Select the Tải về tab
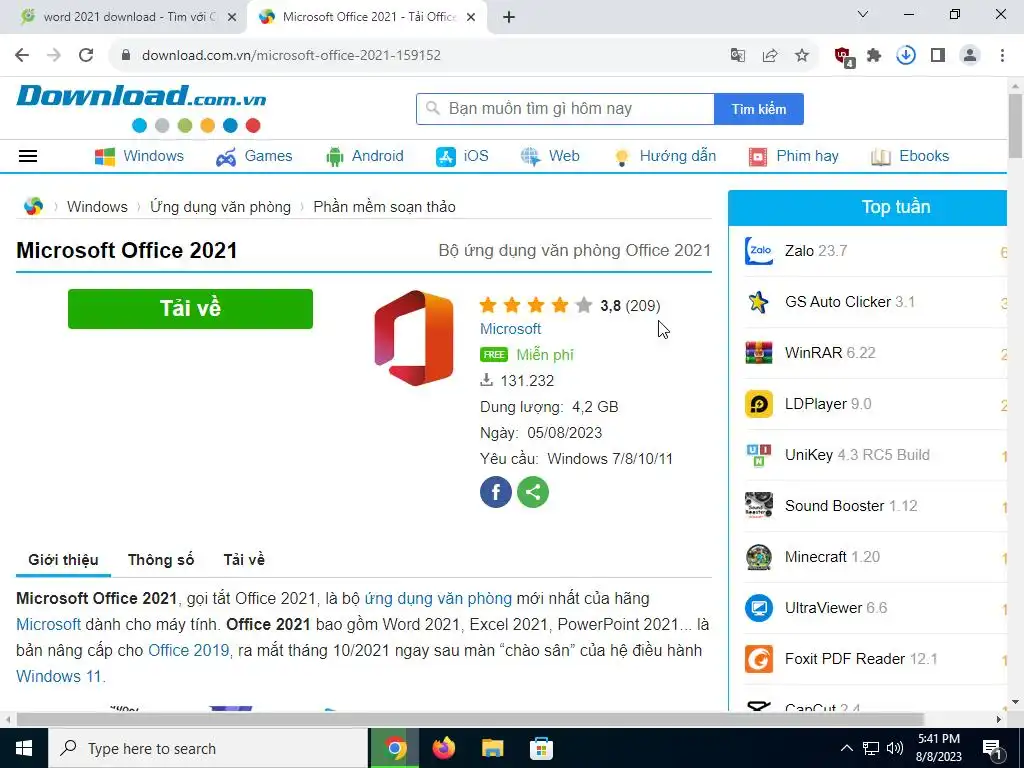The image size is (1024, 768). pos(244,560)
